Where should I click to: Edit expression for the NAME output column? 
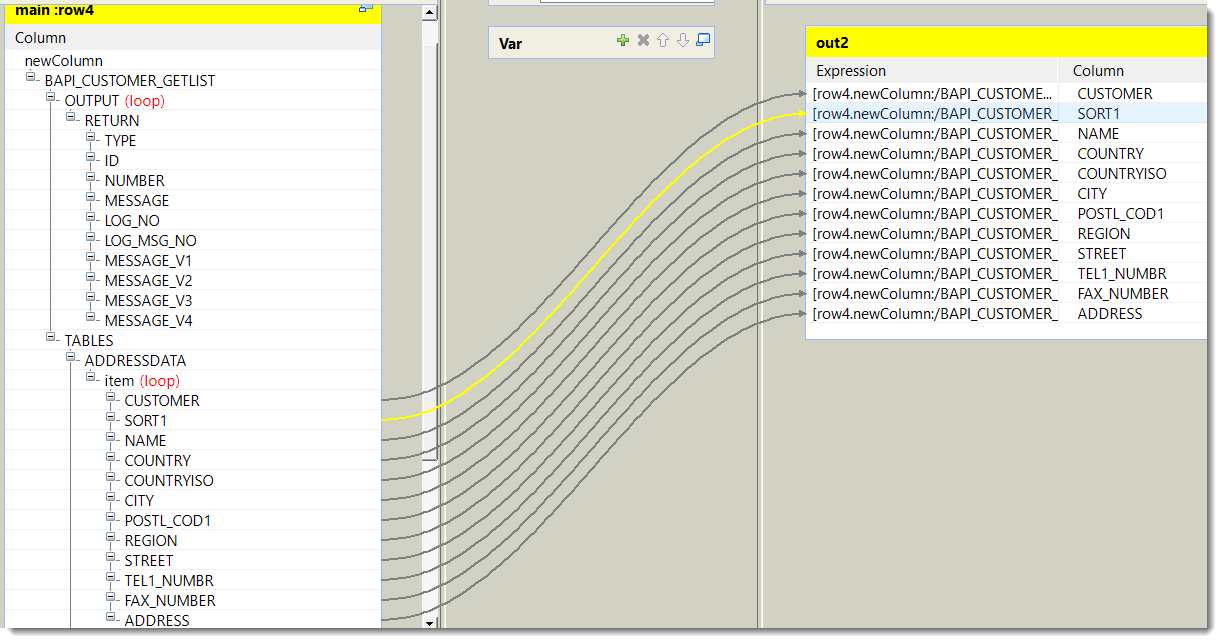[932, 133]
